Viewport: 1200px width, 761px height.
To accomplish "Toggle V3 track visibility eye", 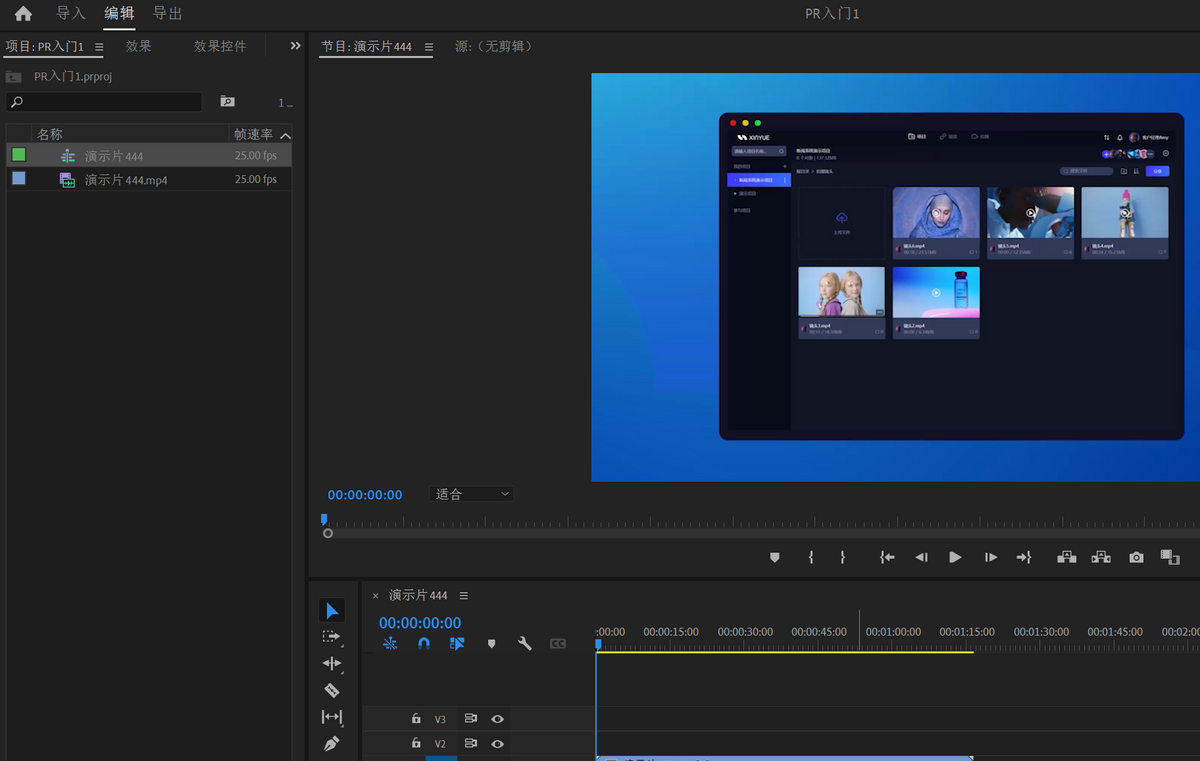I will tap(497, 719).
